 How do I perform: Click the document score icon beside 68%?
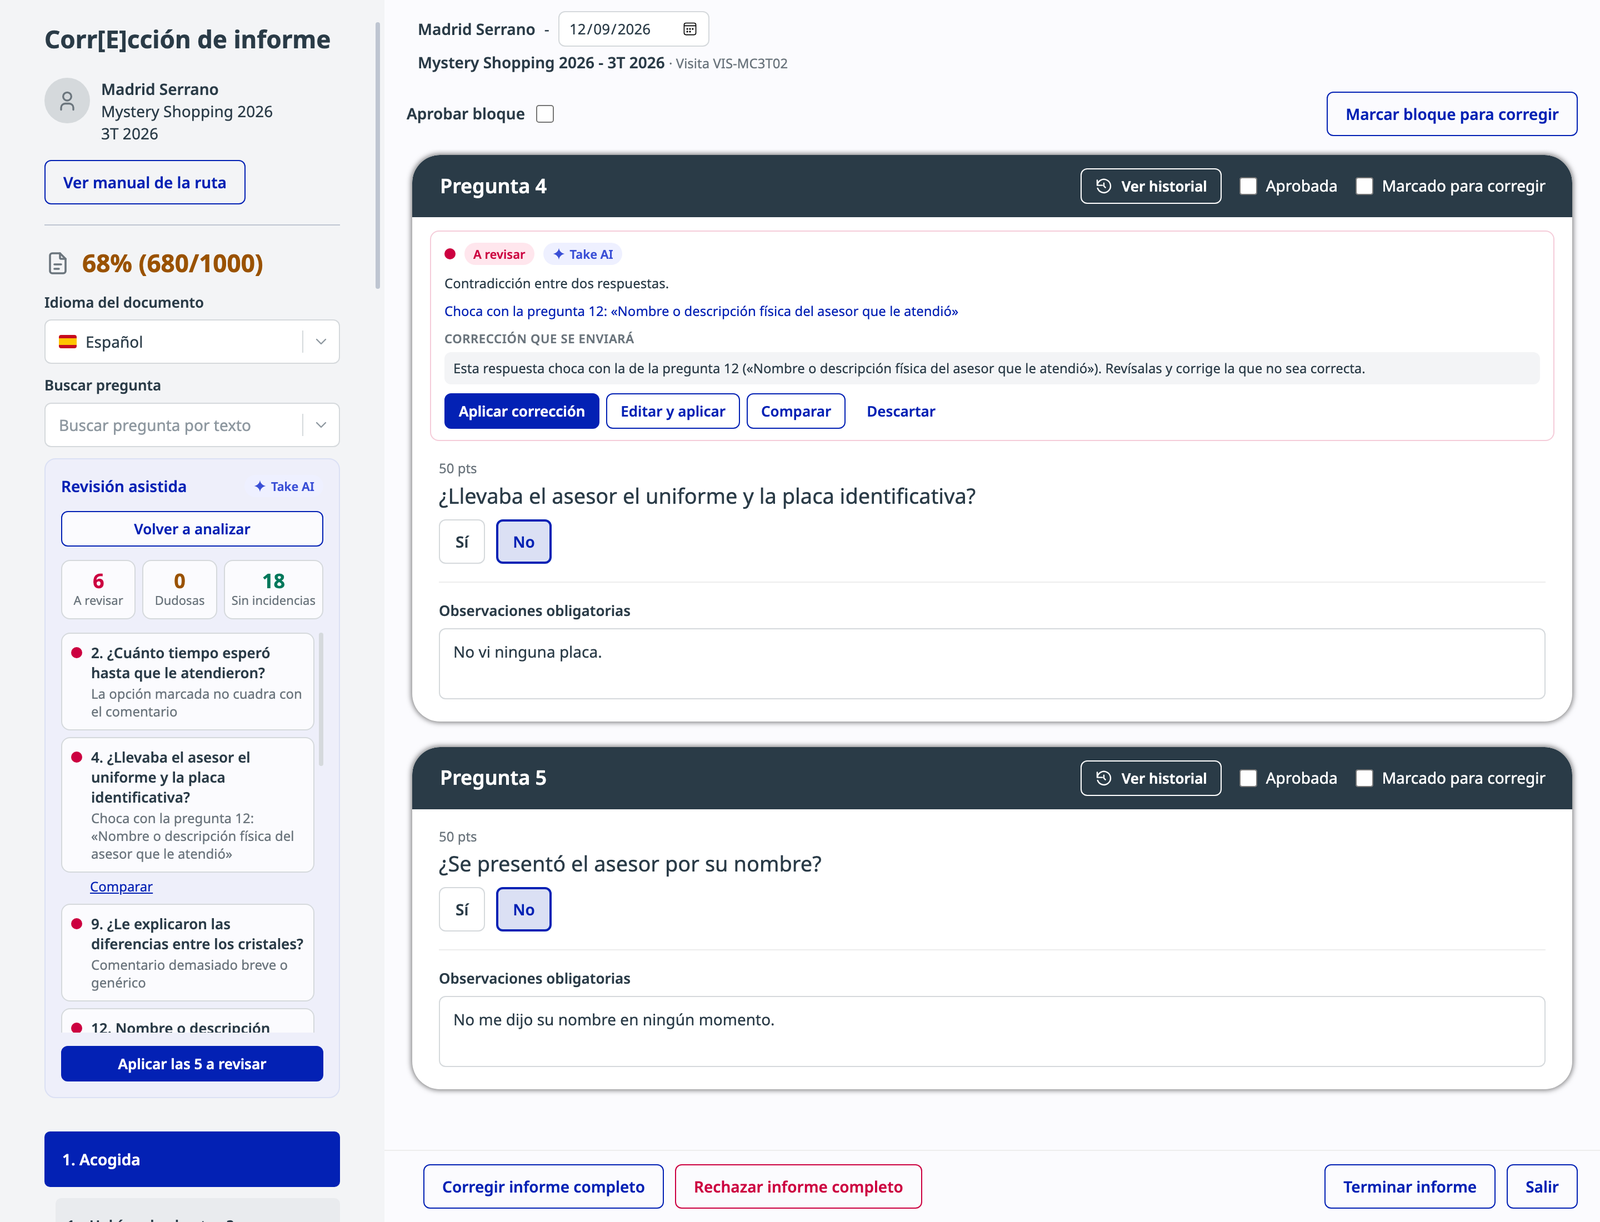click(x=58, y=263)
